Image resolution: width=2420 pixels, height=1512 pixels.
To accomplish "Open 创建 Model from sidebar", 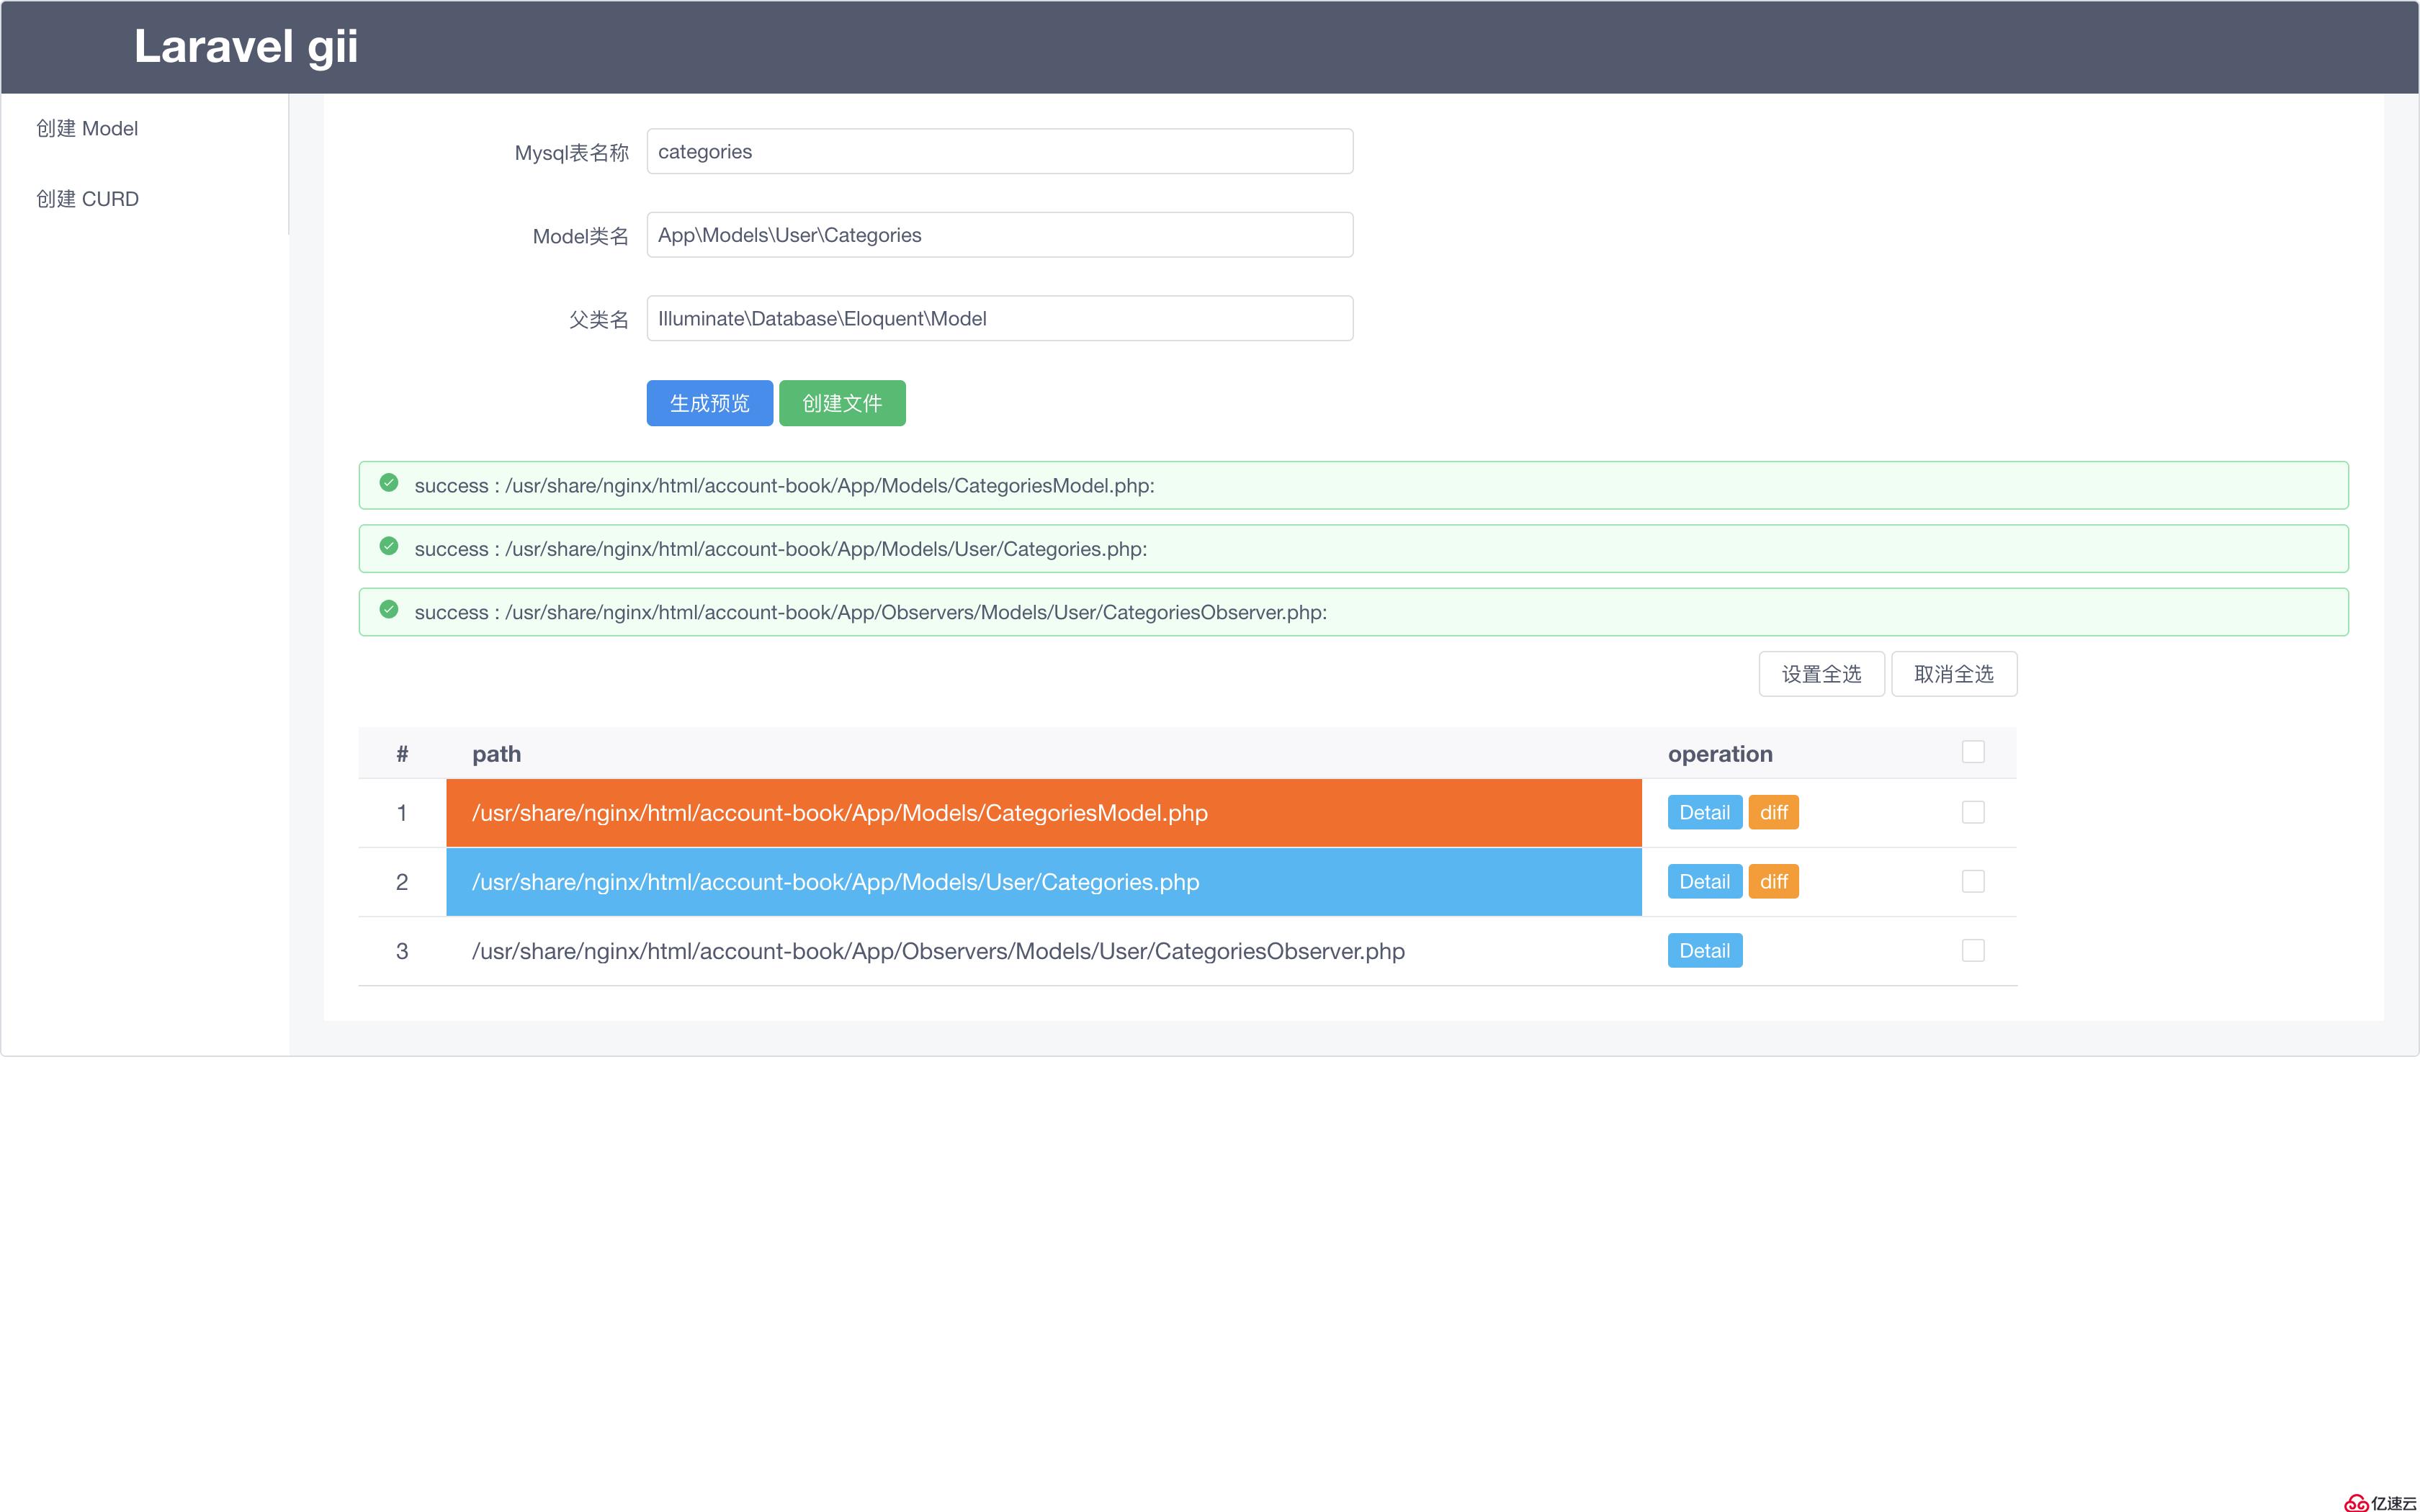I will 86,127.
